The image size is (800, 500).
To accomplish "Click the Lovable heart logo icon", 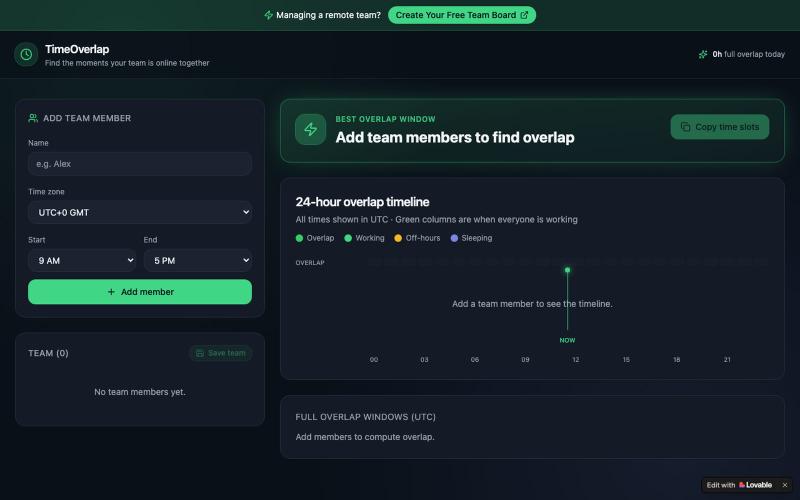I will [742, 485].
